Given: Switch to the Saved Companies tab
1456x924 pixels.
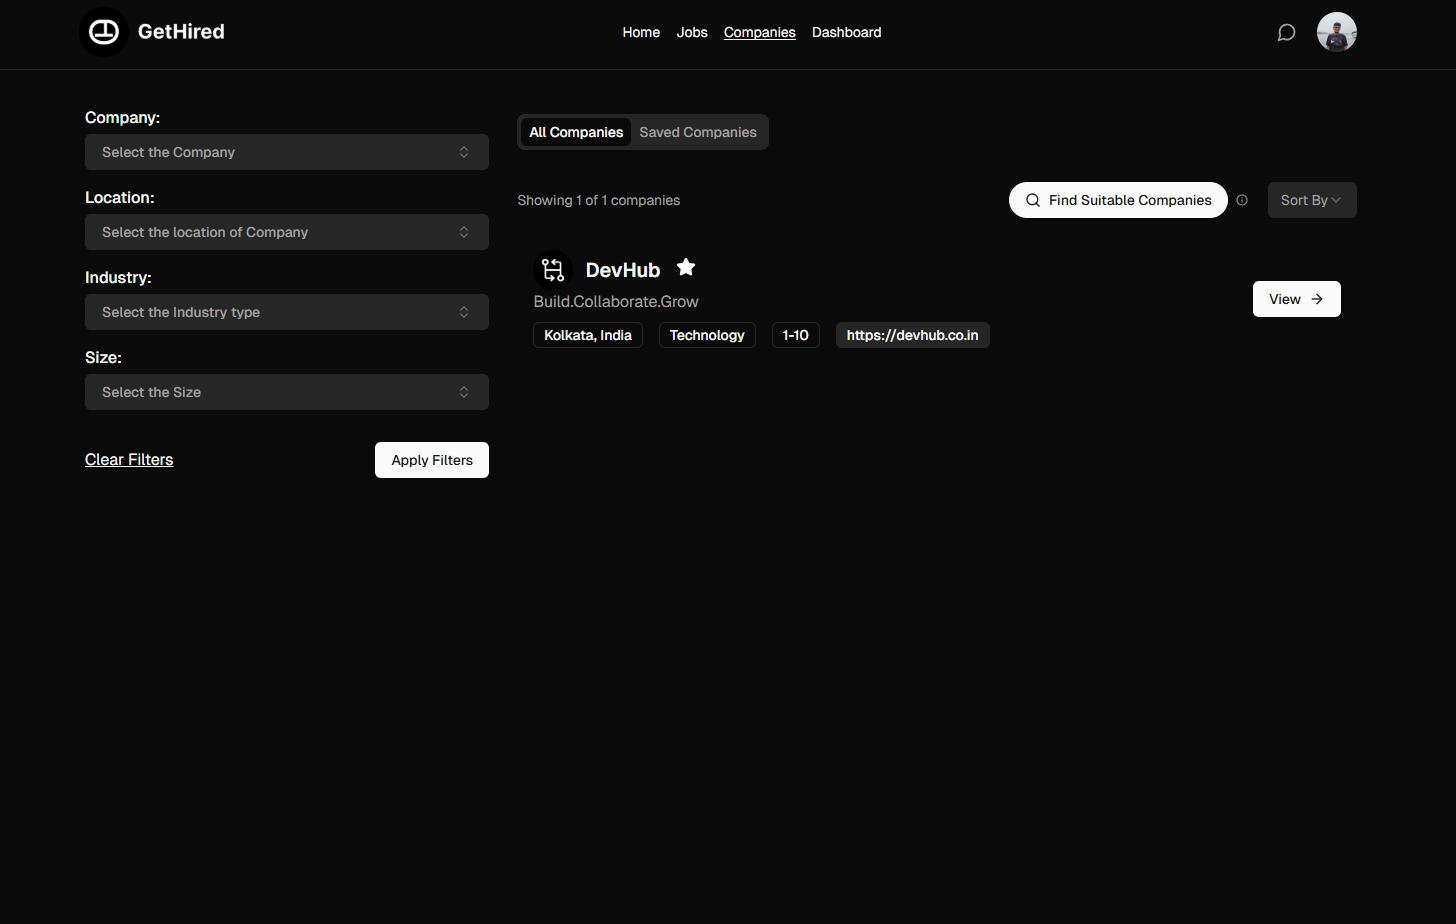Looking at the screenshot, I should (698, 132).
